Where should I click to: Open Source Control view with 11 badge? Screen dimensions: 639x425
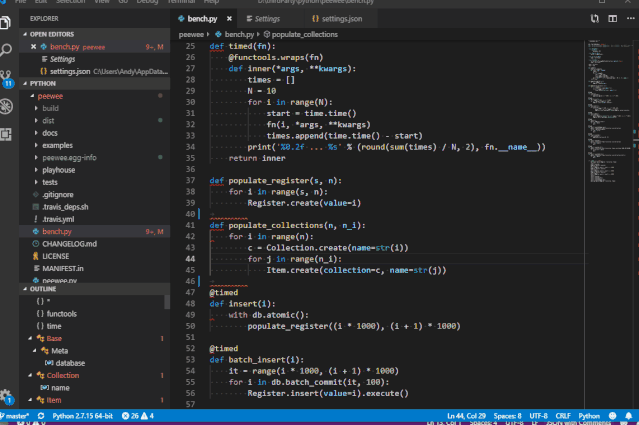pyautogui.click(x=6, y=79)
